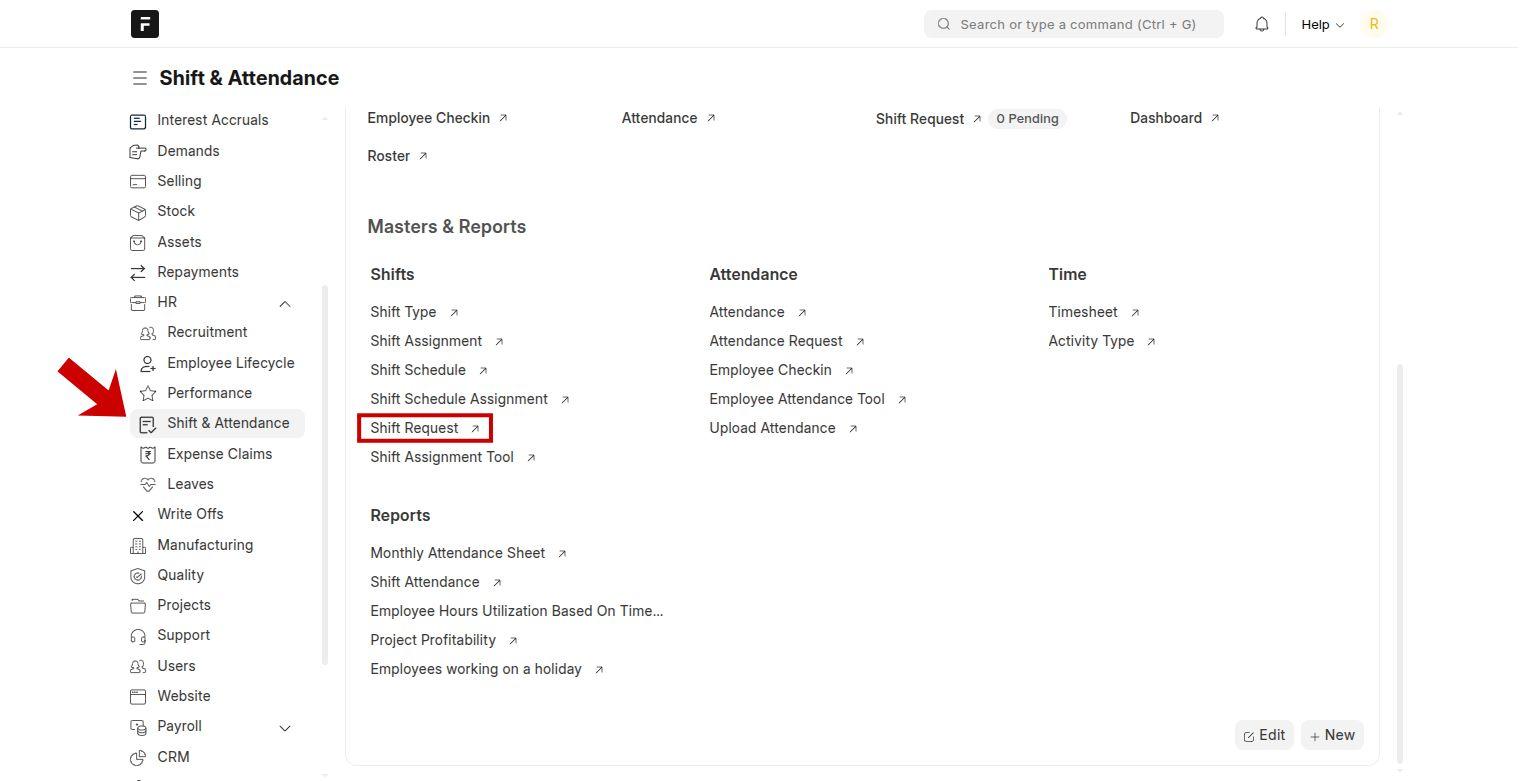Click the Edit button

pyautogui.click(x=1264, y=735)
